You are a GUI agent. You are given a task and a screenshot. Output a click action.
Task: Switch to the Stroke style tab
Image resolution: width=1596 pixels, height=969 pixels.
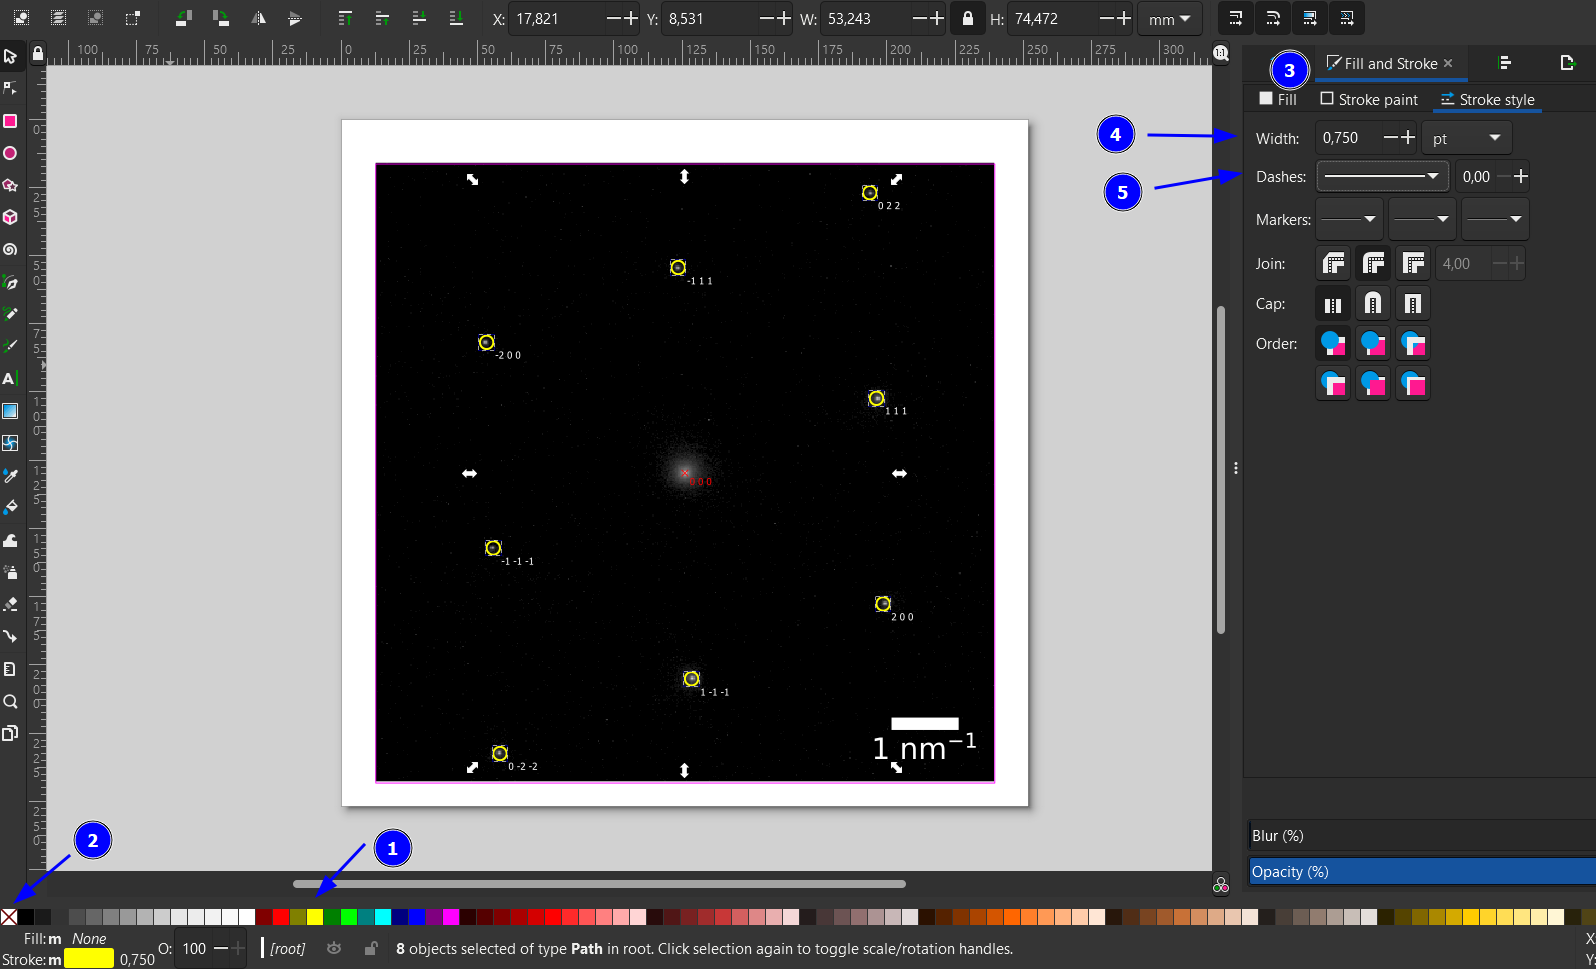(x=1487, y=99)
